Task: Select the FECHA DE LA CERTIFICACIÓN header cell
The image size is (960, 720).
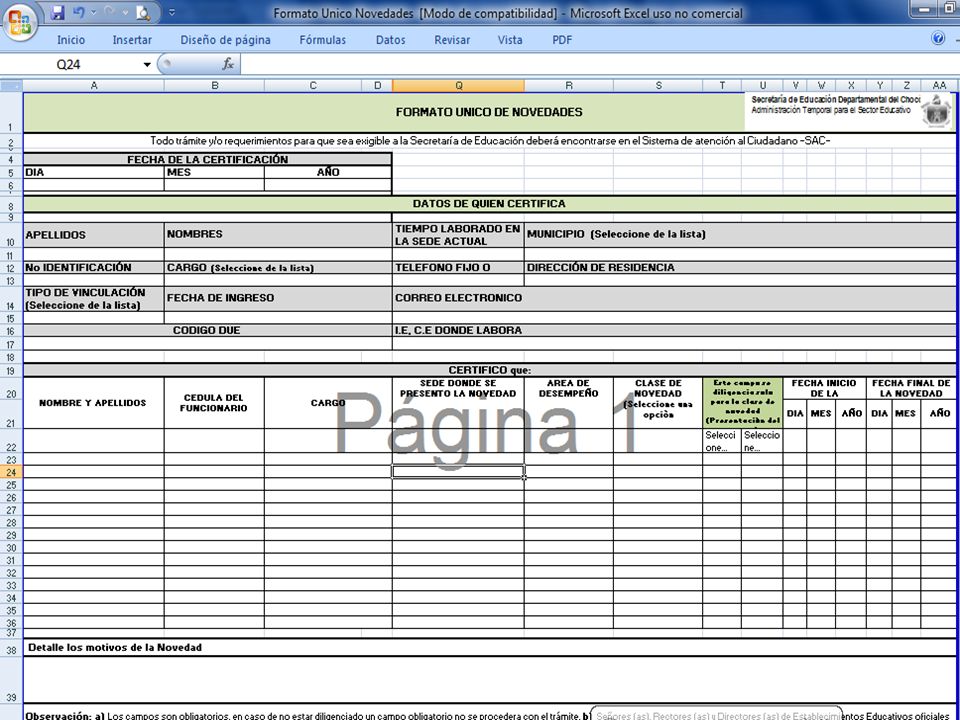Action: tap(208, 159)
